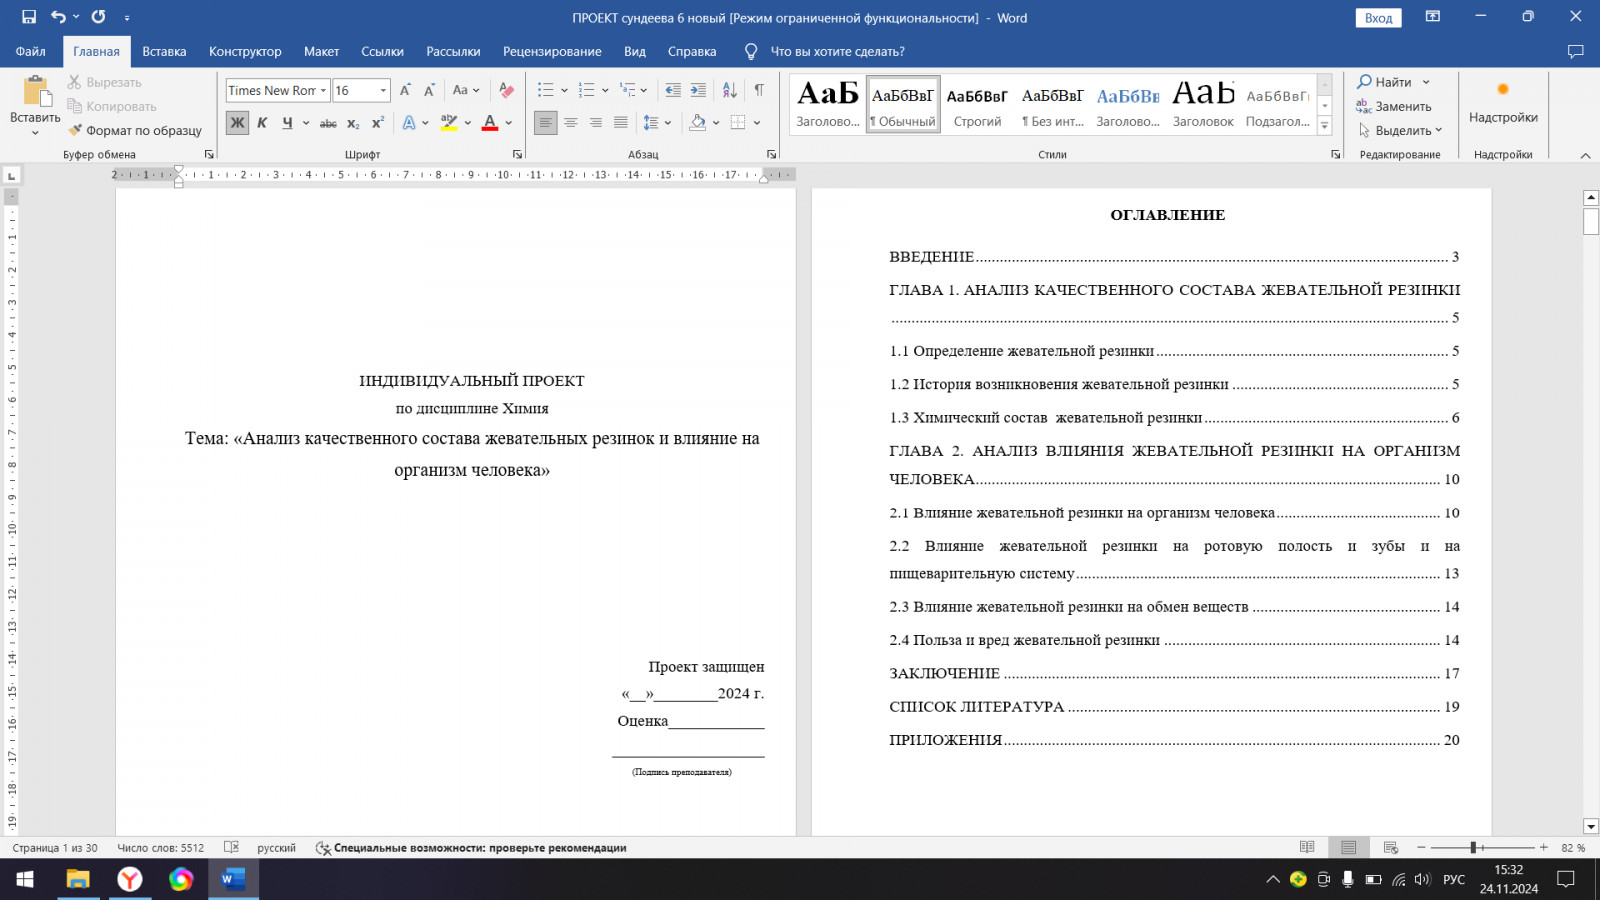Toggle italic formatting (К)

click(x=262, y=123)
